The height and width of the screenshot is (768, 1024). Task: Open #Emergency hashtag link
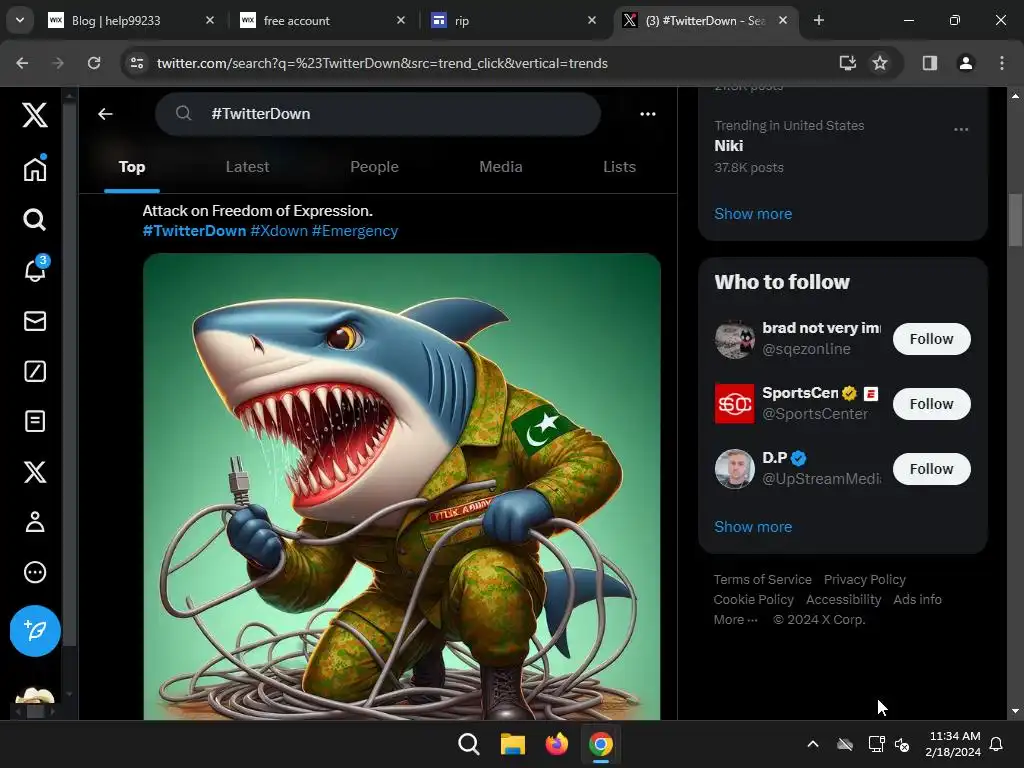(x=355, y=231)
